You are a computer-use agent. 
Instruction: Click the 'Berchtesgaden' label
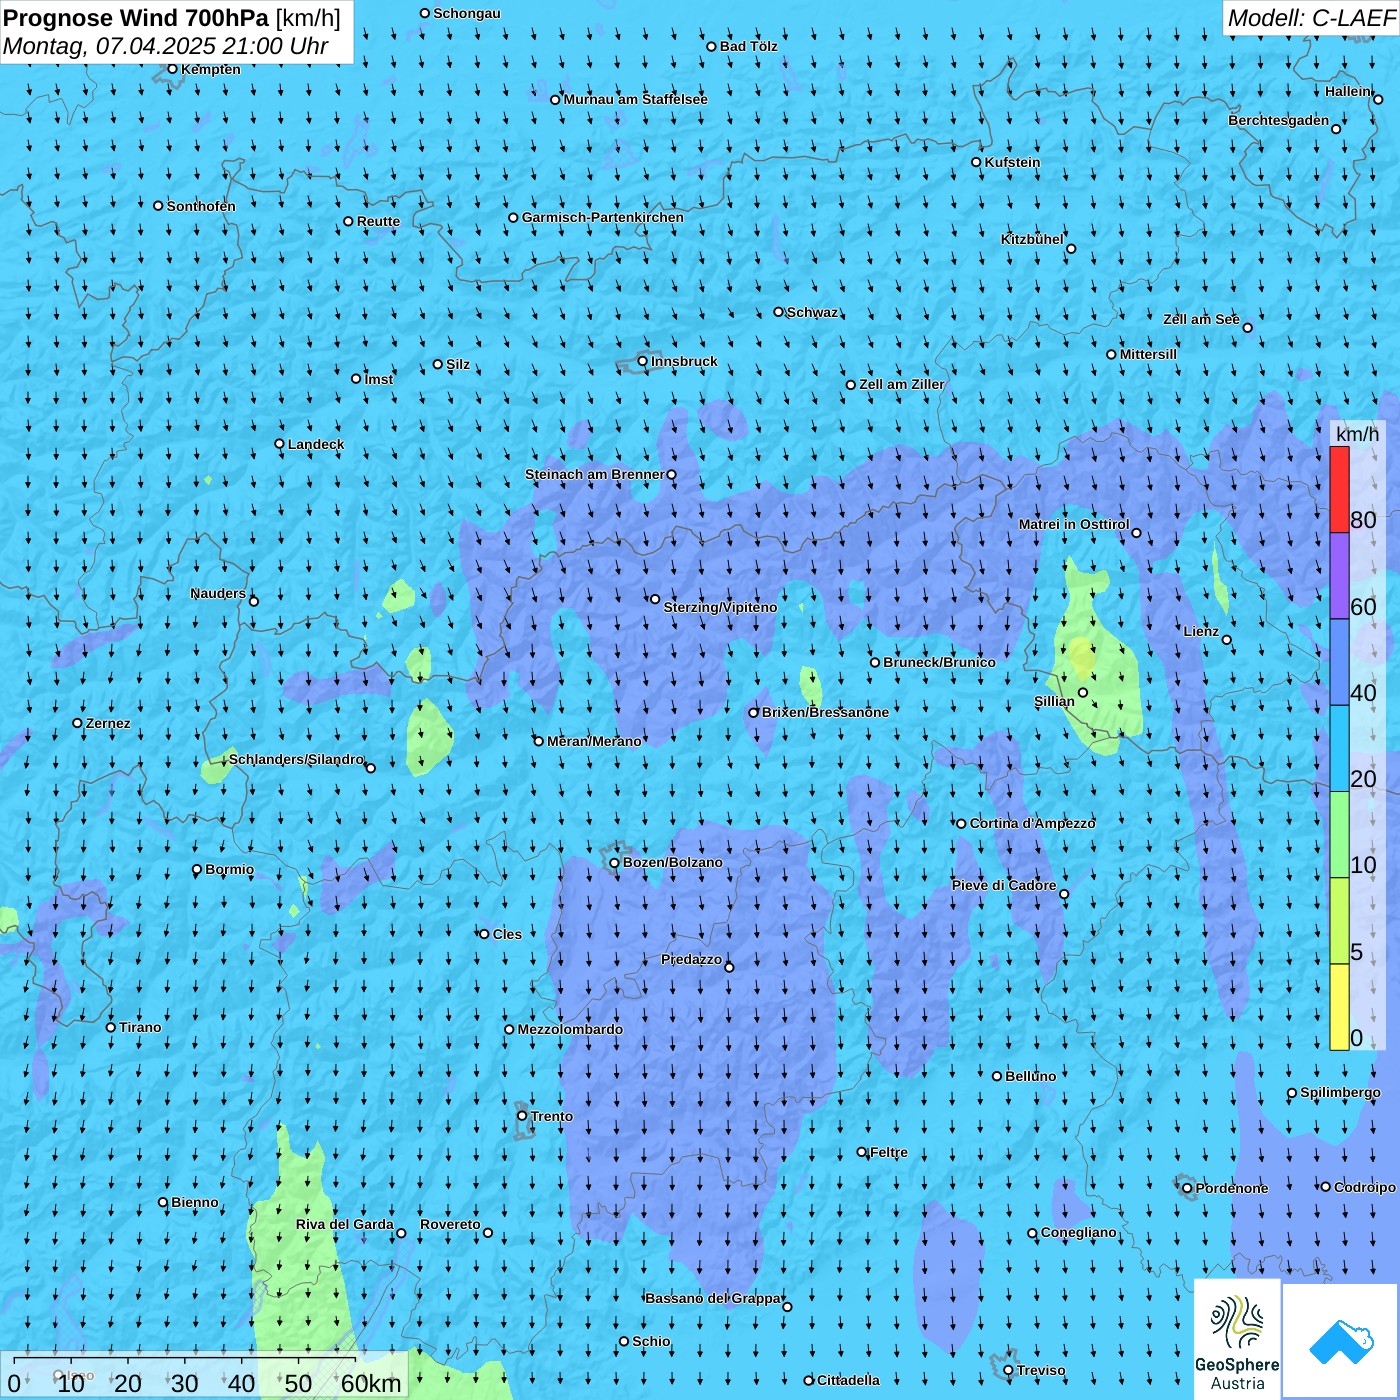tap(1279, 120)
